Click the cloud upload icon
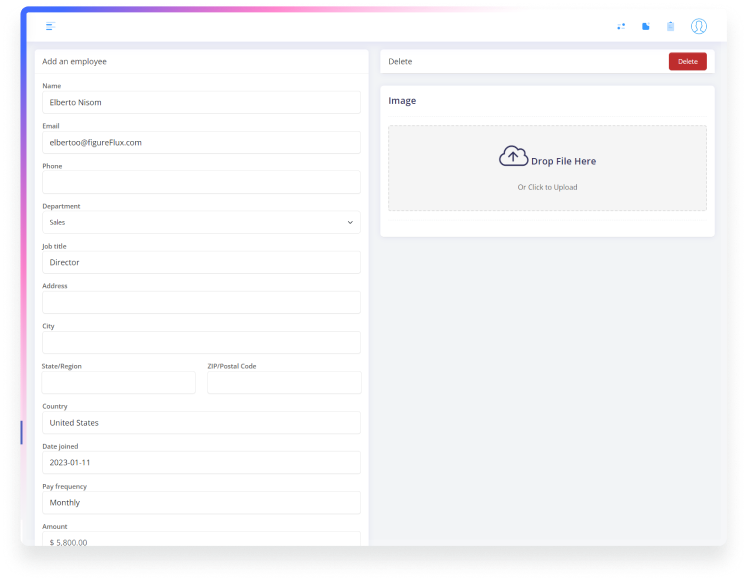 point(513,157)
